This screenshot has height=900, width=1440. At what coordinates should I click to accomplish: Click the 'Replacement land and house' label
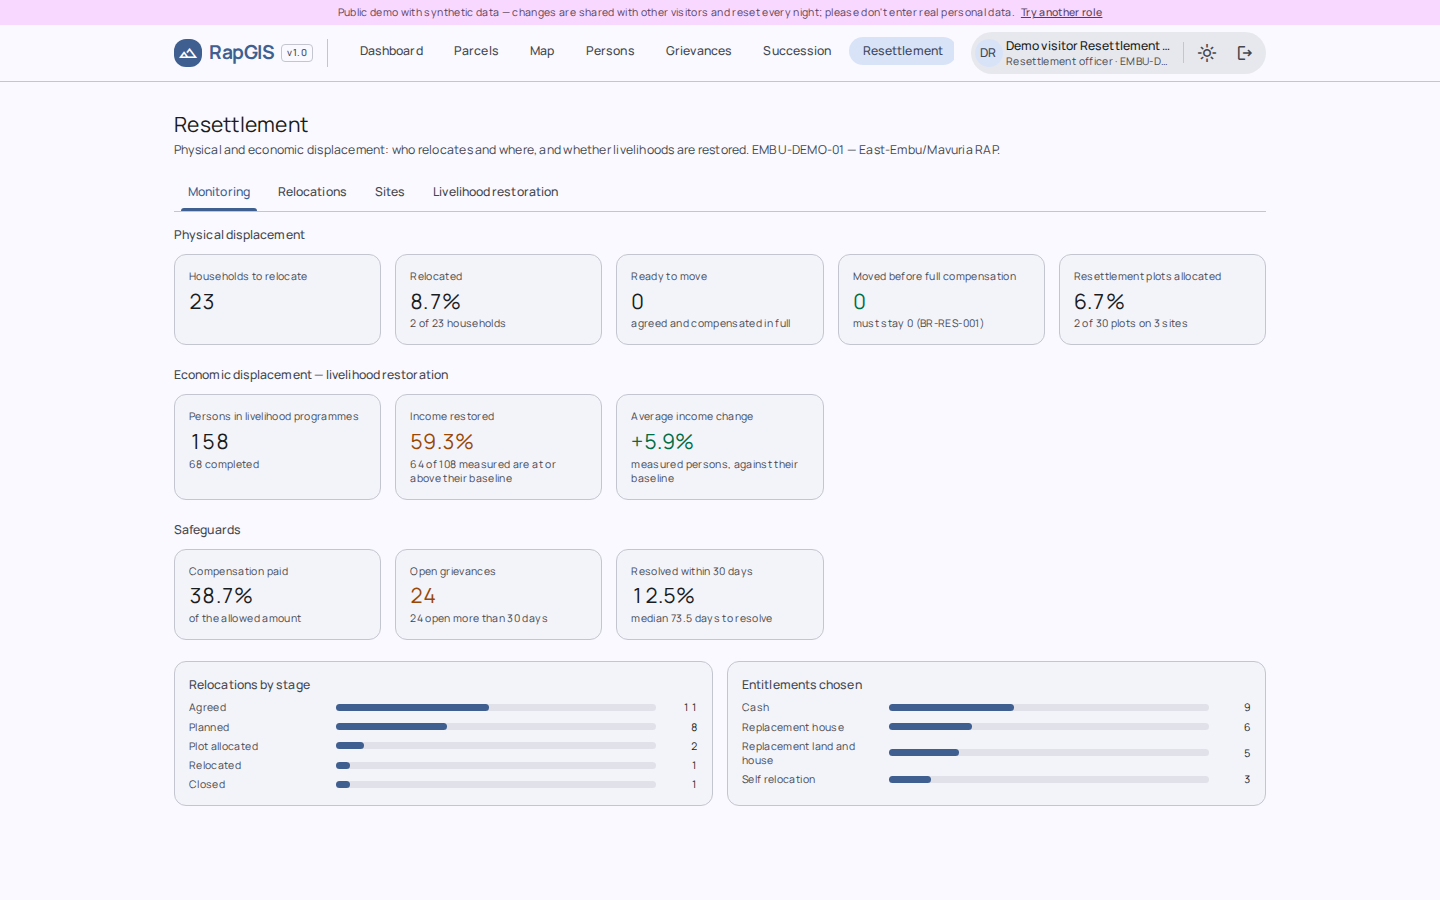click(x=799, y=754)
